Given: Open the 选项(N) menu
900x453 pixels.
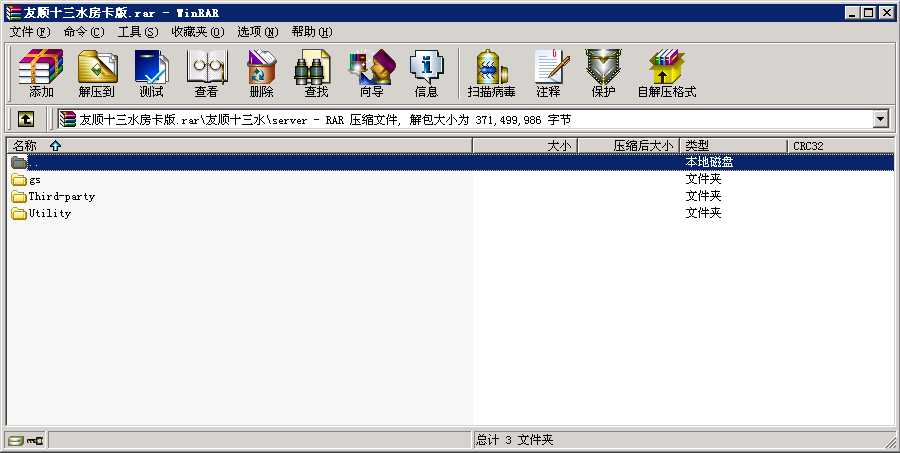Looking at the screenshot, I should pyautogui.click(x=258, y=32).
